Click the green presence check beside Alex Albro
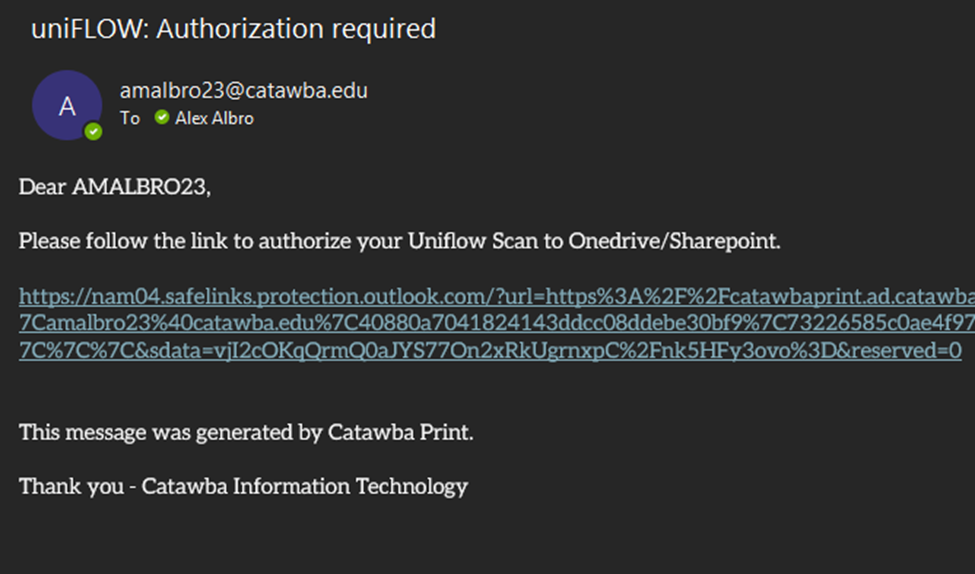The height and width of the screenshot is (574, 975). [162, 117]
